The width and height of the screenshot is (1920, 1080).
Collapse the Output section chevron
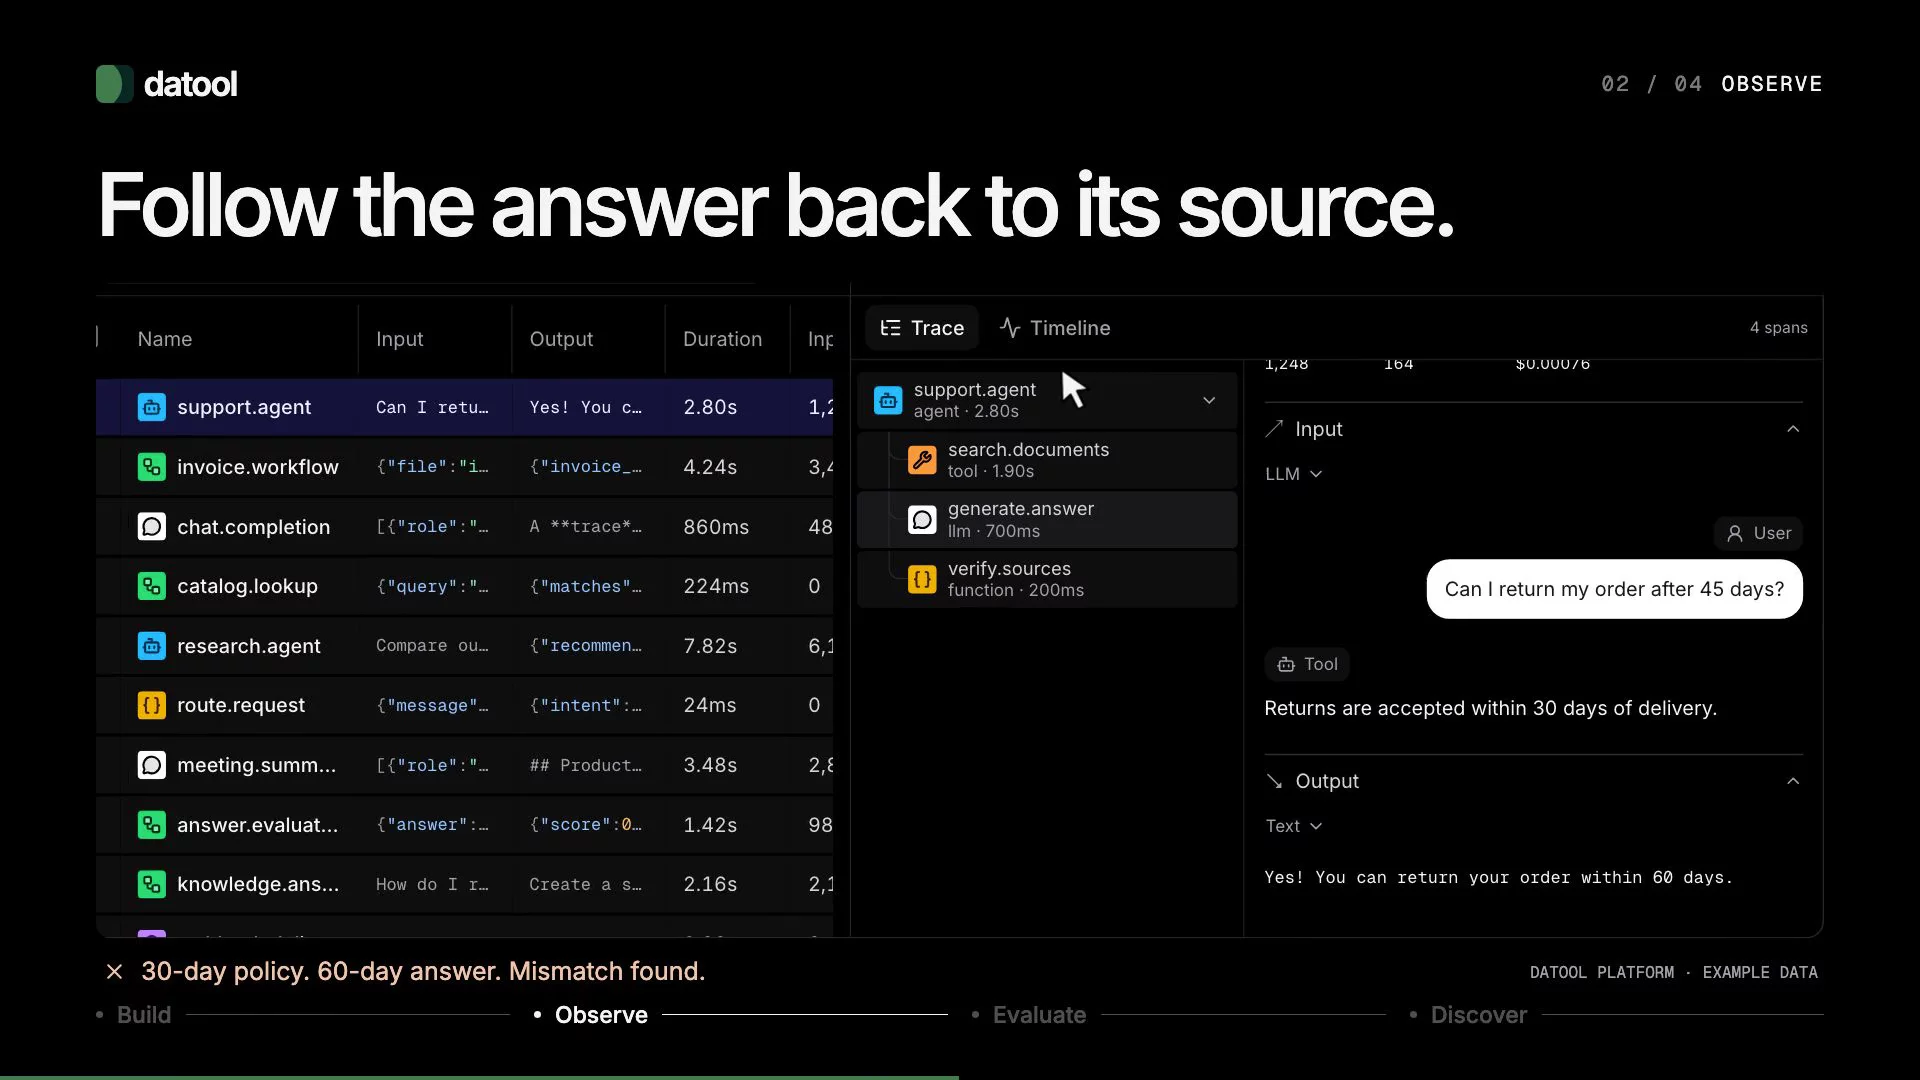coord(1793,781)
